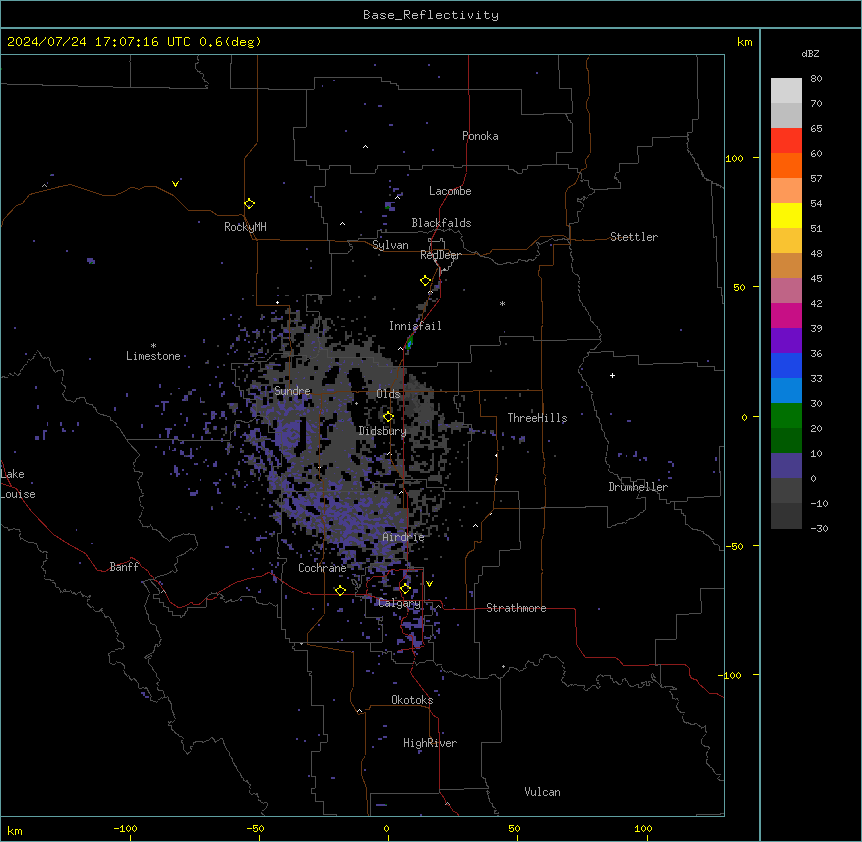Click the legend value -30

tap(819, 528)
